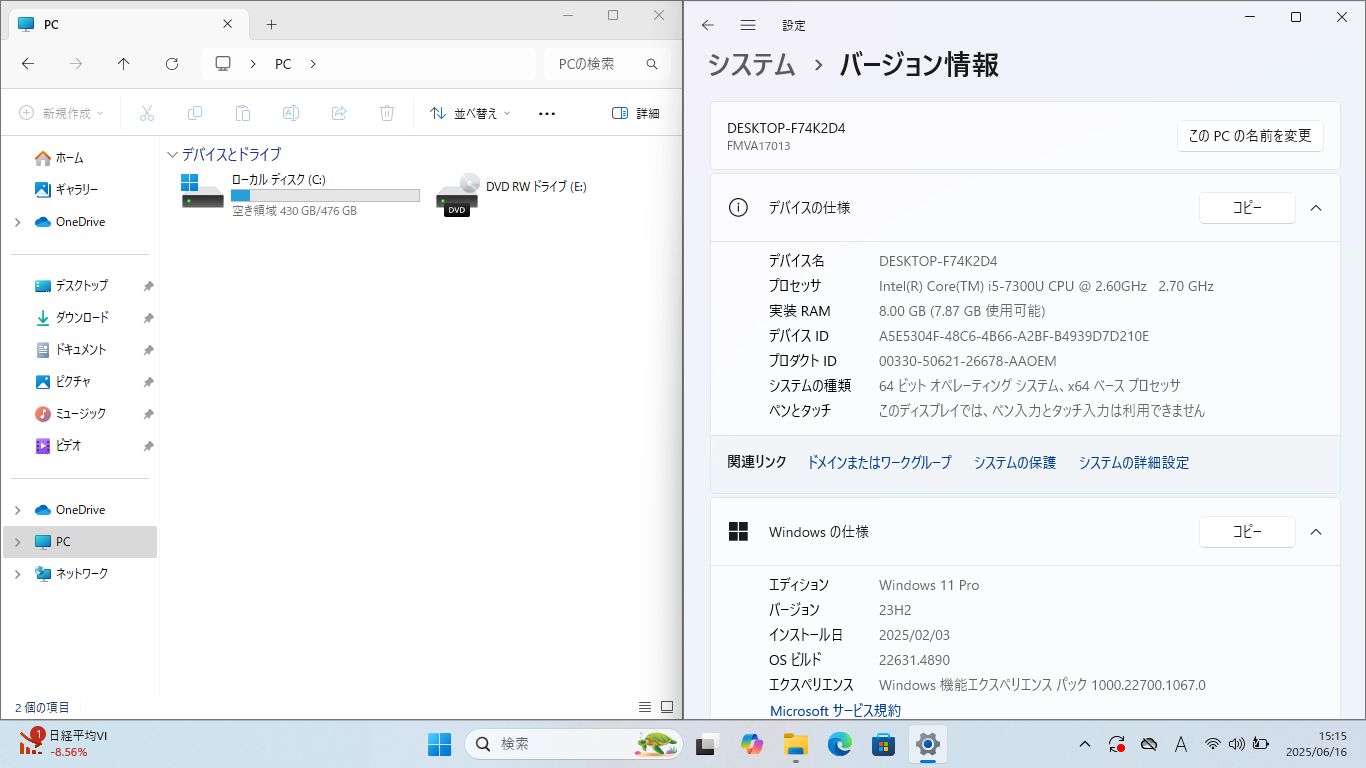This screenshot has width=1366, height=768.
Task: Open the hamburger navigation menu in Settings
Action: pos(748,25)
